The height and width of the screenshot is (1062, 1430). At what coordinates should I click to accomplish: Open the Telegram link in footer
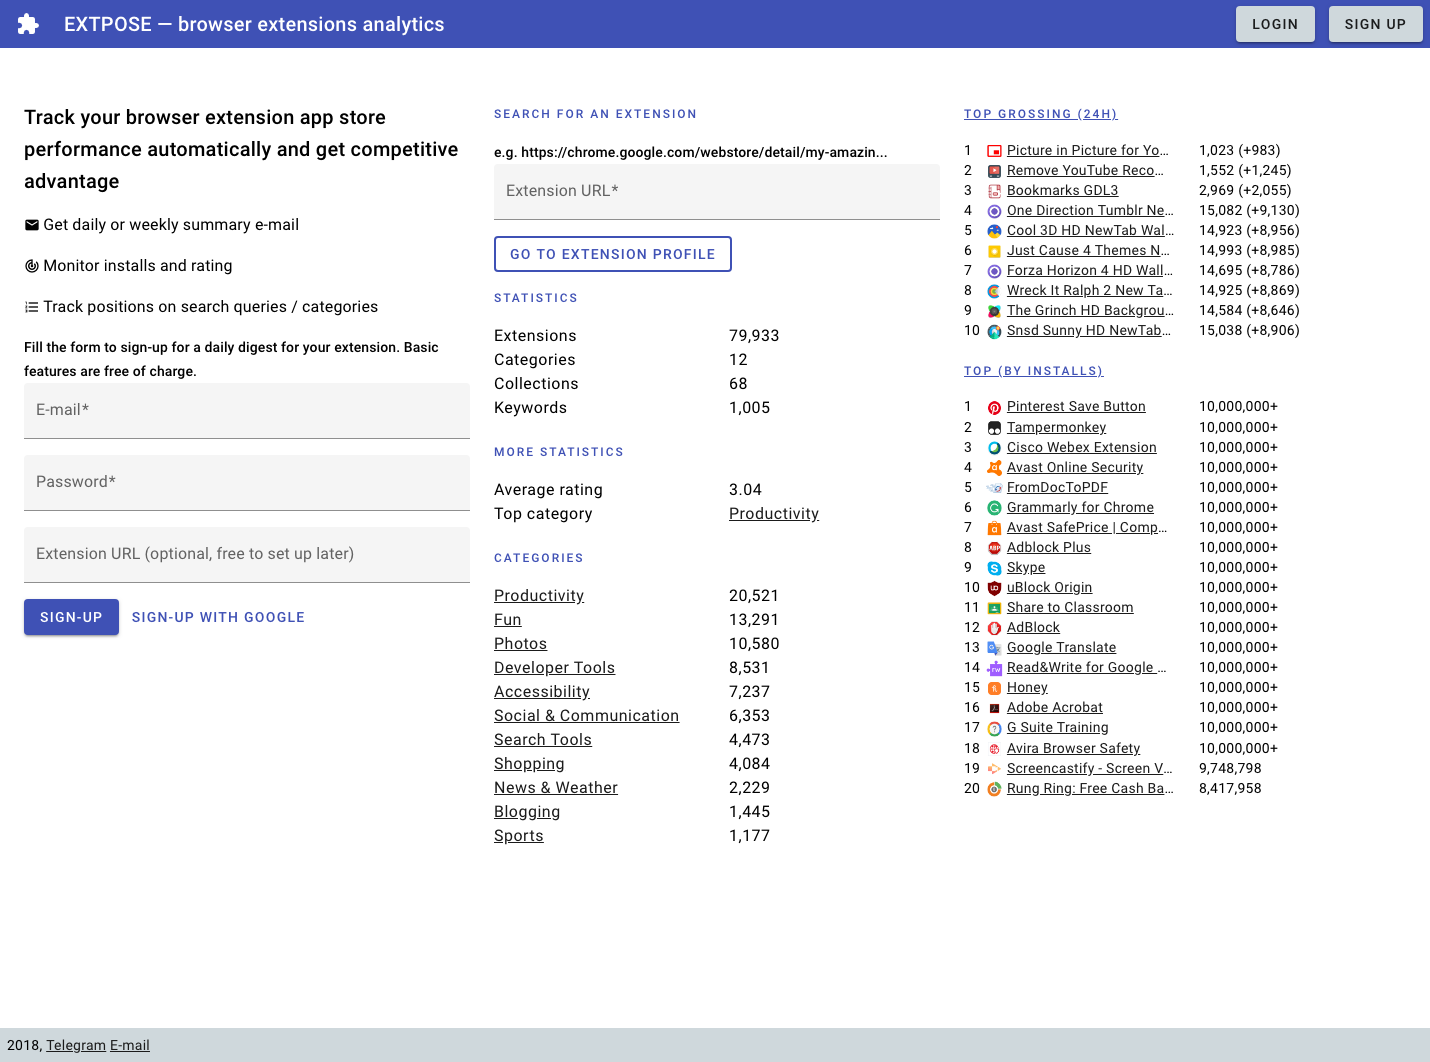[x=76, y=1045]
